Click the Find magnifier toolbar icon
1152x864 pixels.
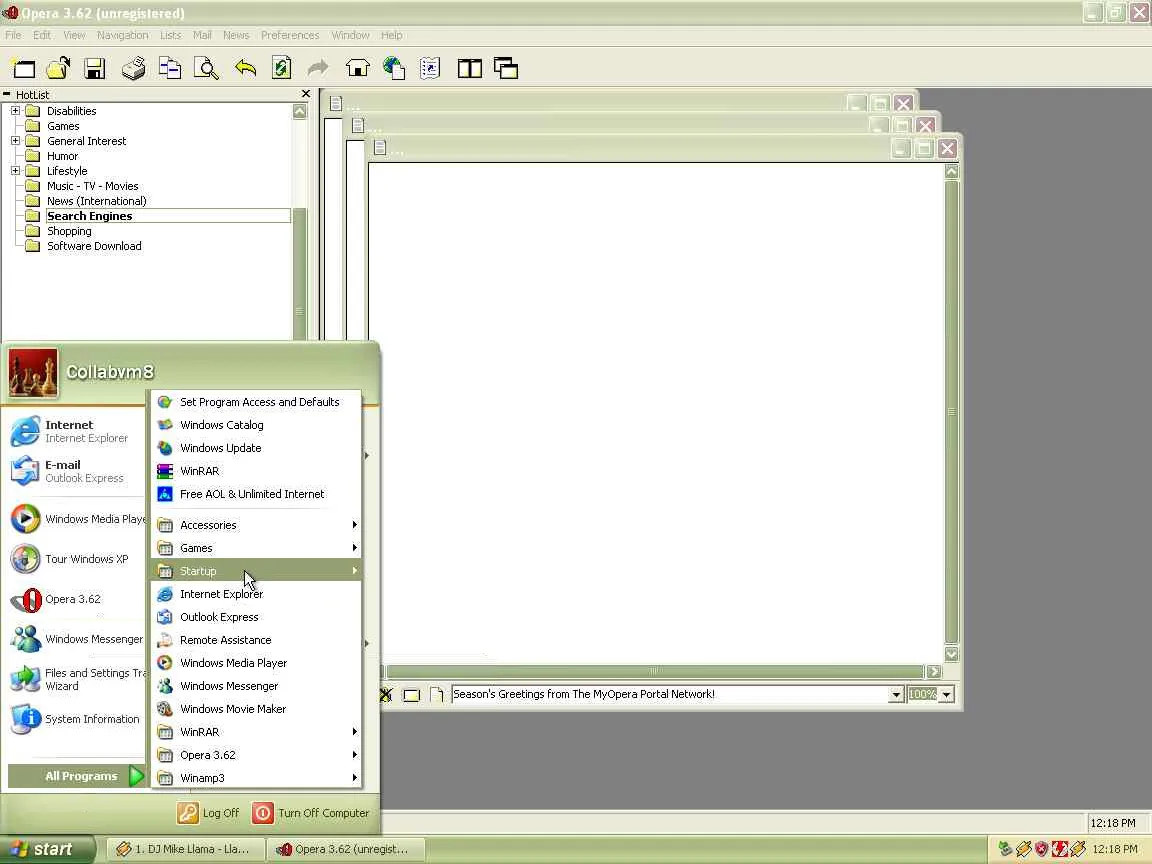pos(206,68)
